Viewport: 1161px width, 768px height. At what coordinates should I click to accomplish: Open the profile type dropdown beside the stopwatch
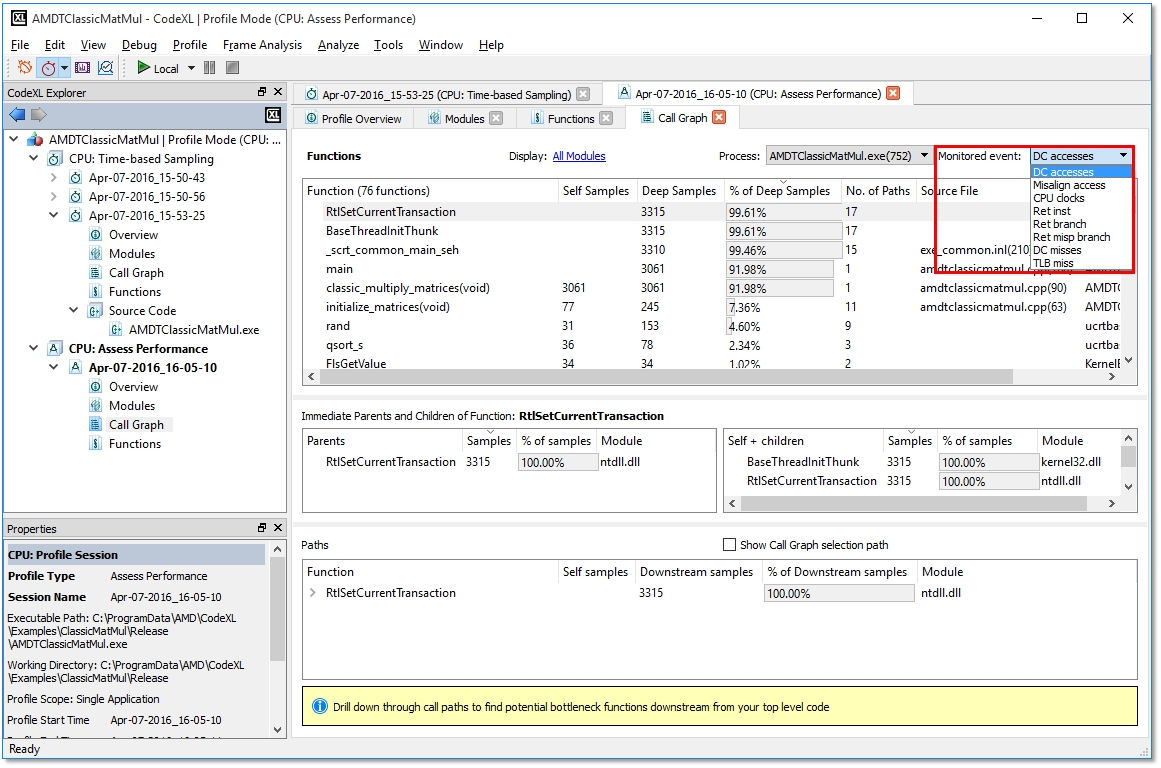(x=64, y=68)
